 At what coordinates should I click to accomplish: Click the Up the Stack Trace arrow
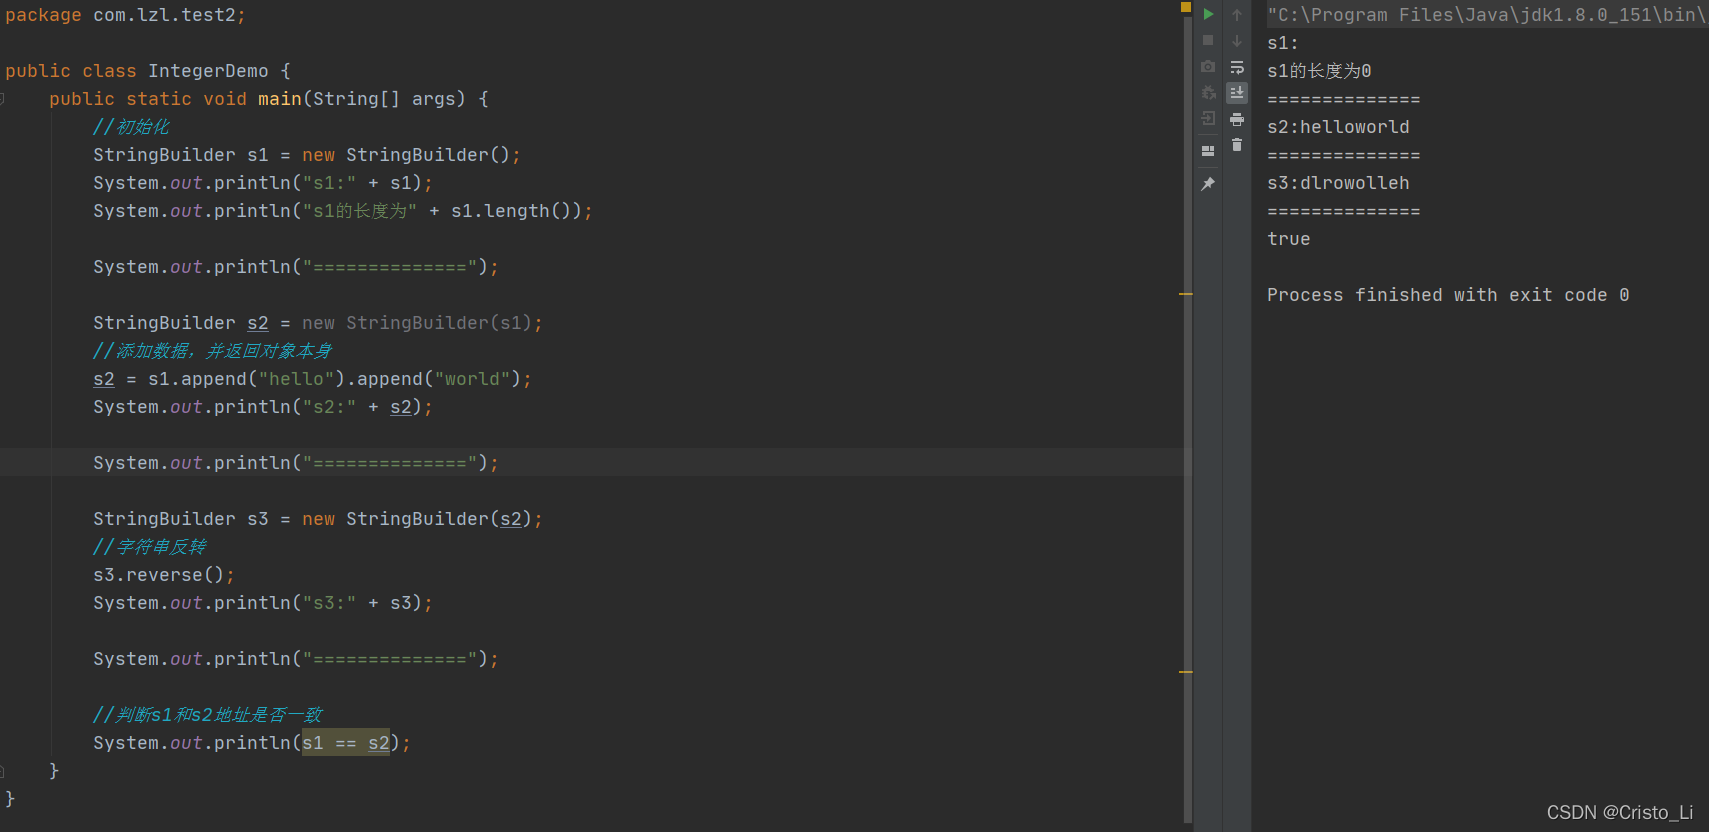click(1237, 14)
